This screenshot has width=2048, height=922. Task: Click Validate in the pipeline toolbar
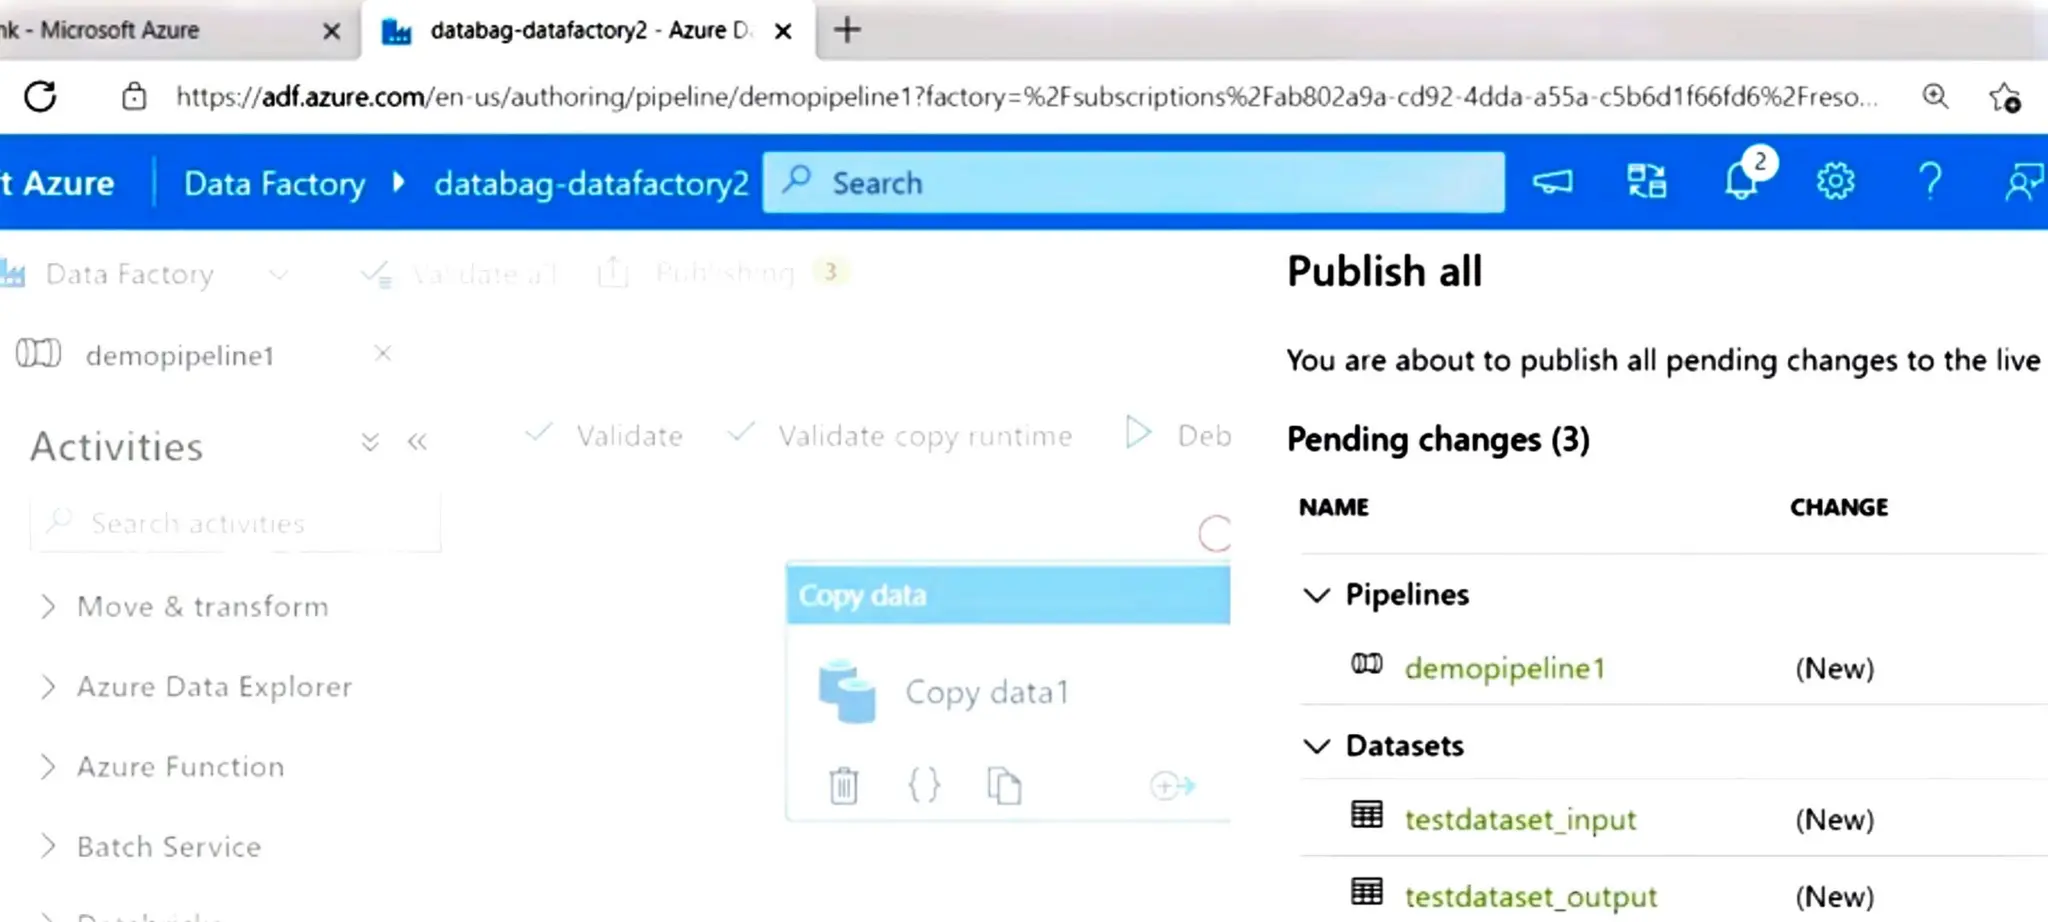click(x=605, y=435)
